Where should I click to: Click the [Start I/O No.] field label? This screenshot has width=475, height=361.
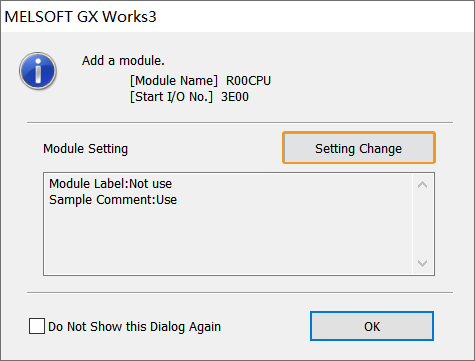click(171, 97)
